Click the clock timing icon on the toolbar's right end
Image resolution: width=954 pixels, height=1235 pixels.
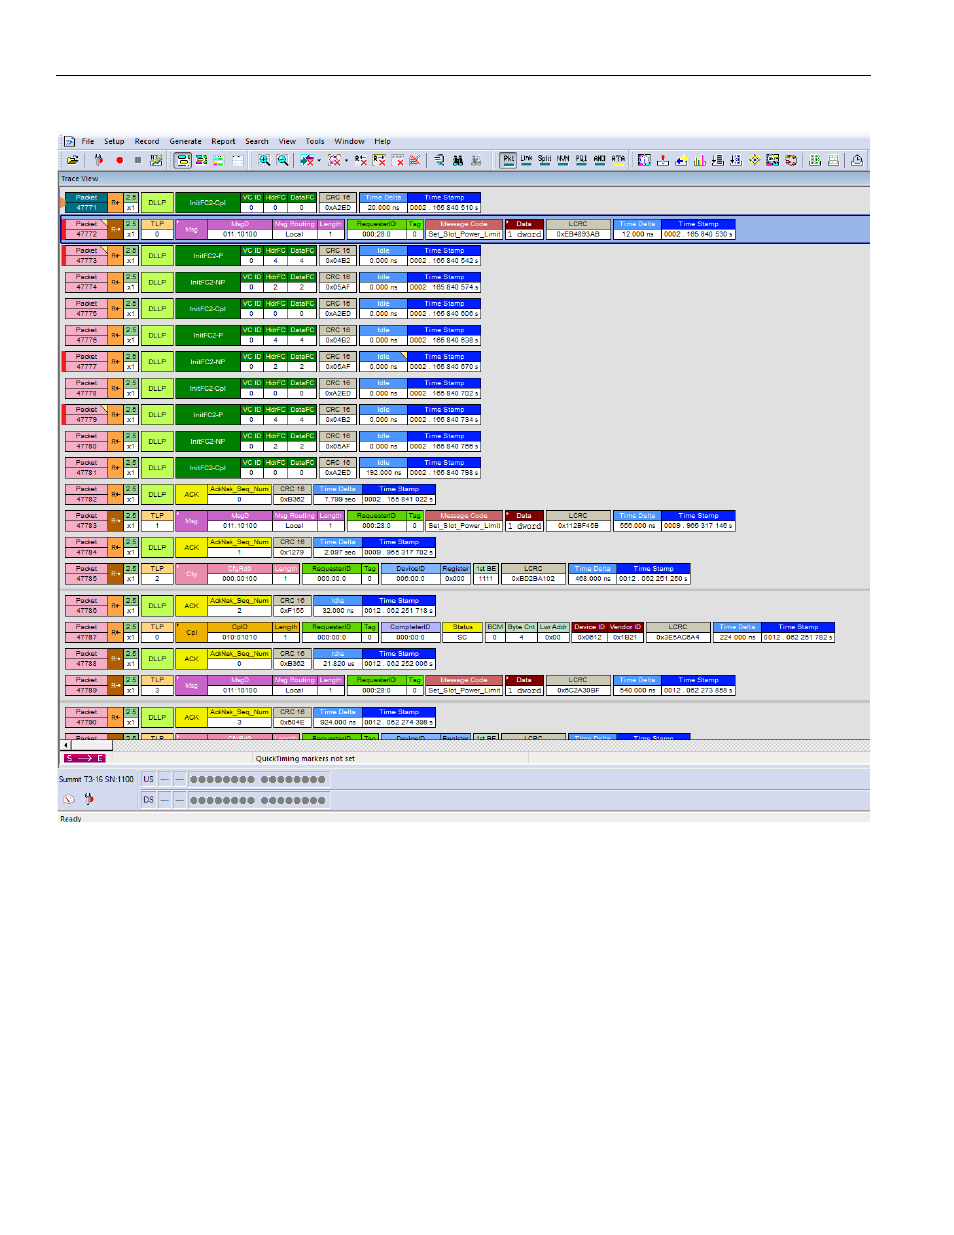[x=856, y=160]
